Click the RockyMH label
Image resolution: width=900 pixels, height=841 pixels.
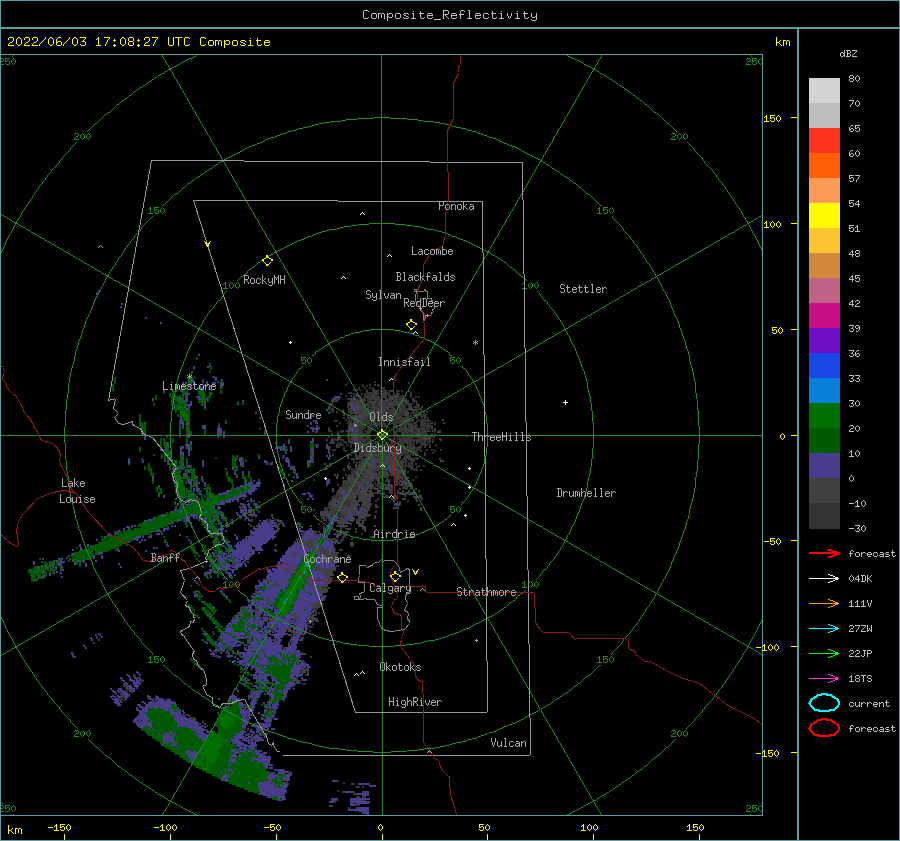(x=264, y=280)
